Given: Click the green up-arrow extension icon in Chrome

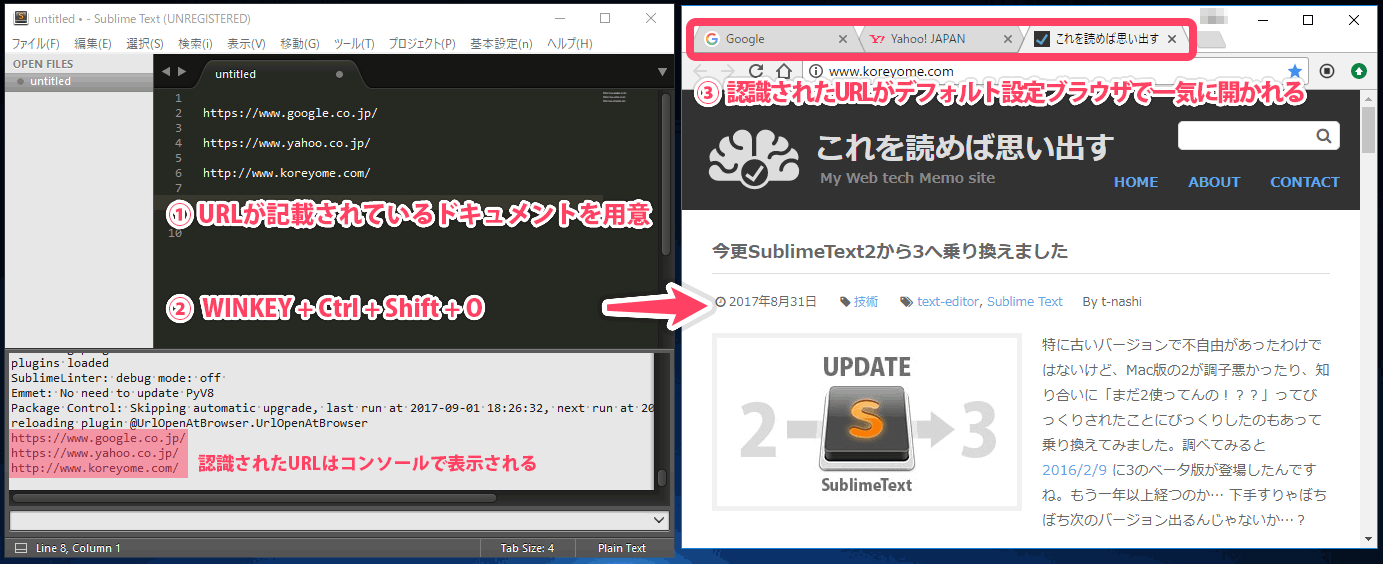Looking at the screenshot, I should click(x=1359, y=71).
